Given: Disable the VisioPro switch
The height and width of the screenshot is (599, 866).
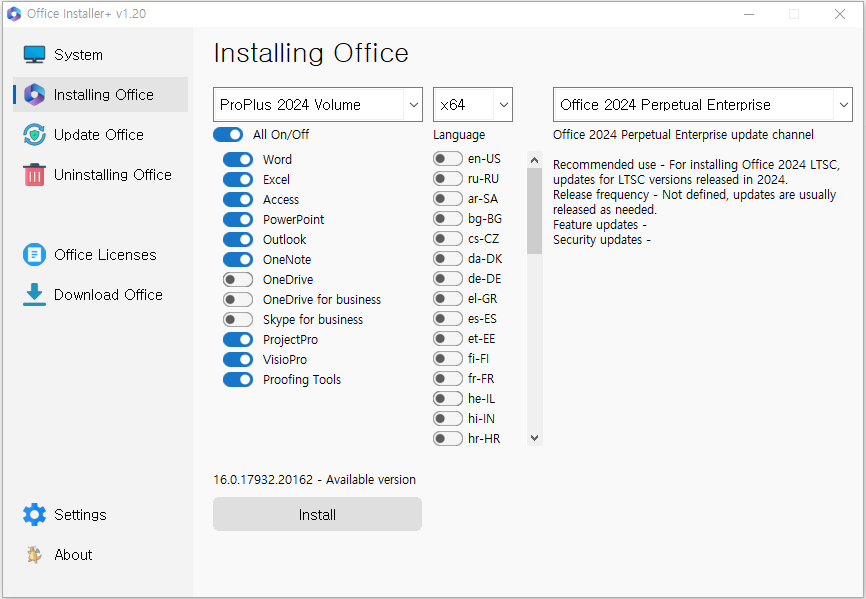Looking at the screenshot, I should click(238, 359).
